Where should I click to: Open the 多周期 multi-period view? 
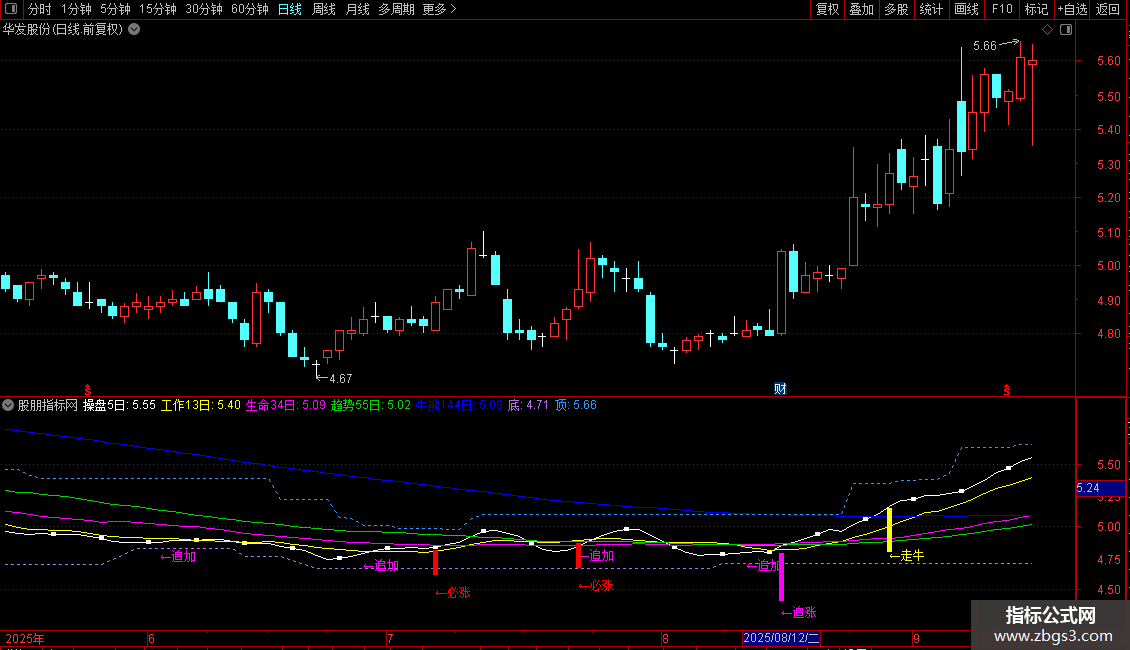(396, 9)
